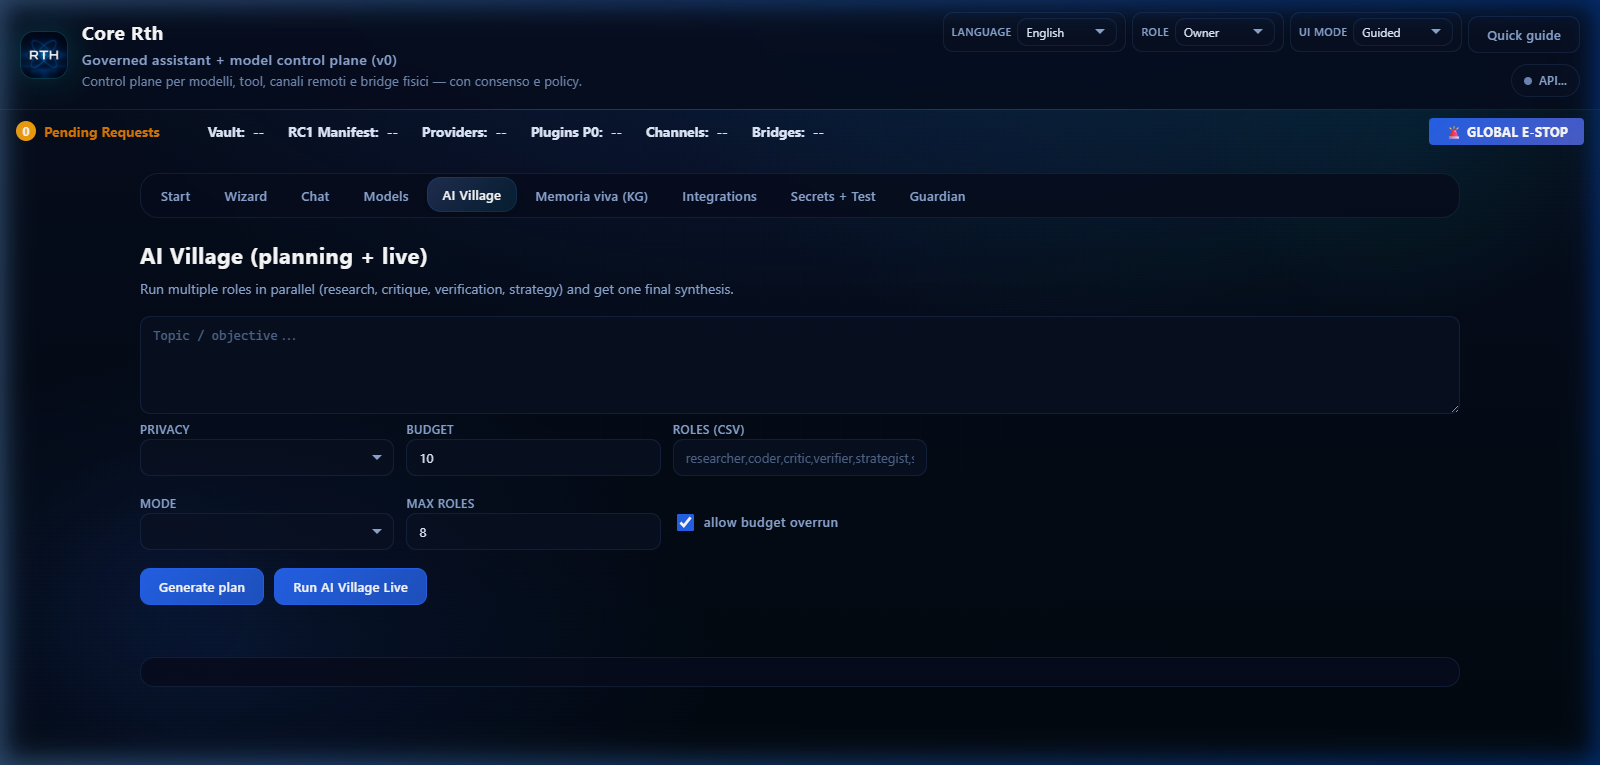Expand the Mode dropdown
This screenshot has width=1600, height=765.
(266, 532)
